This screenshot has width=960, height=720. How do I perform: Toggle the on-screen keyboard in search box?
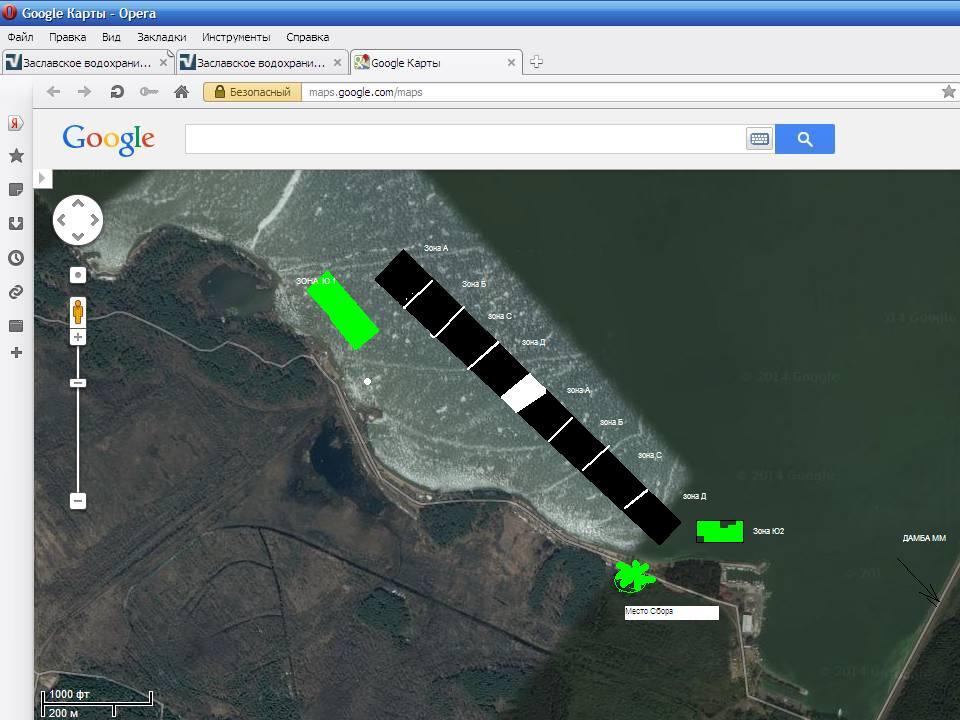click(x=759, y=139)
